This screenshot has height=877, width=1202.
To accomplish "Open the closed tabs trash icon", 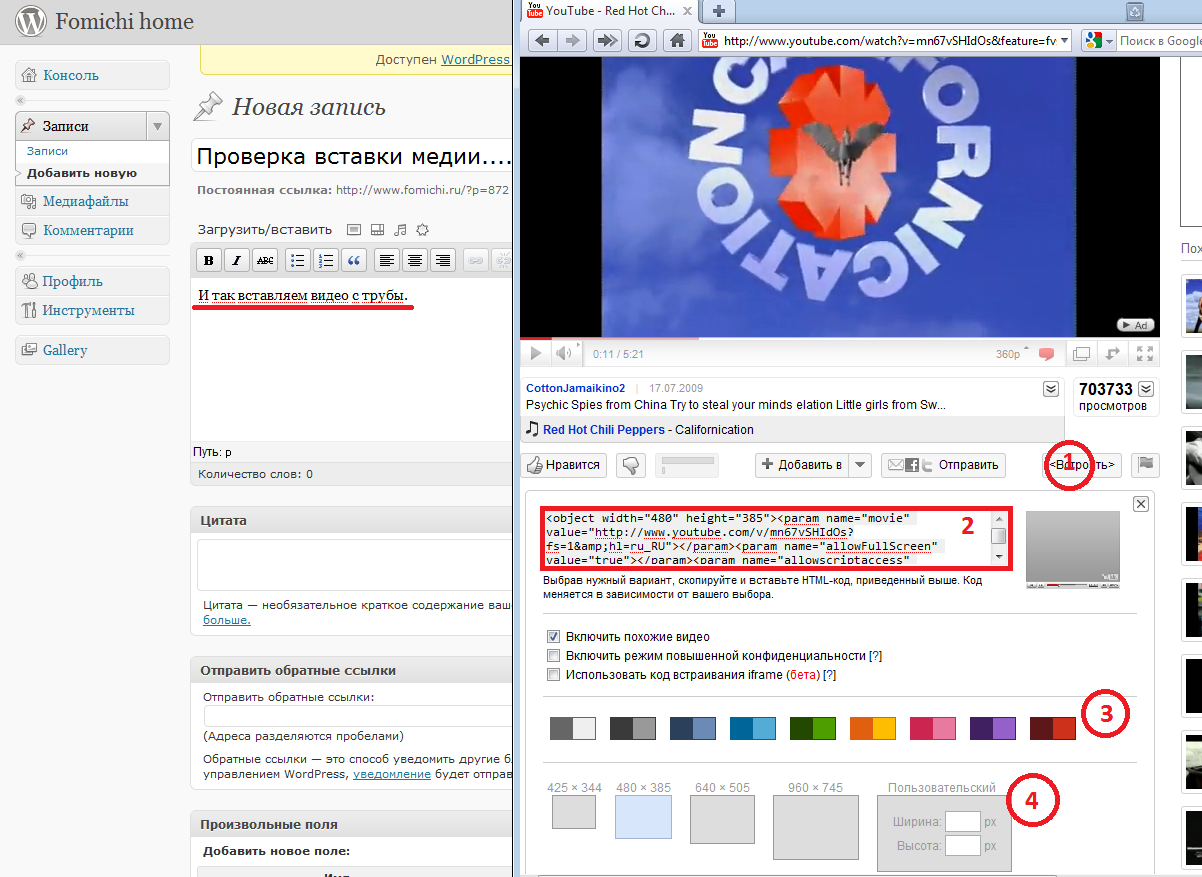I will (1135, 11).
